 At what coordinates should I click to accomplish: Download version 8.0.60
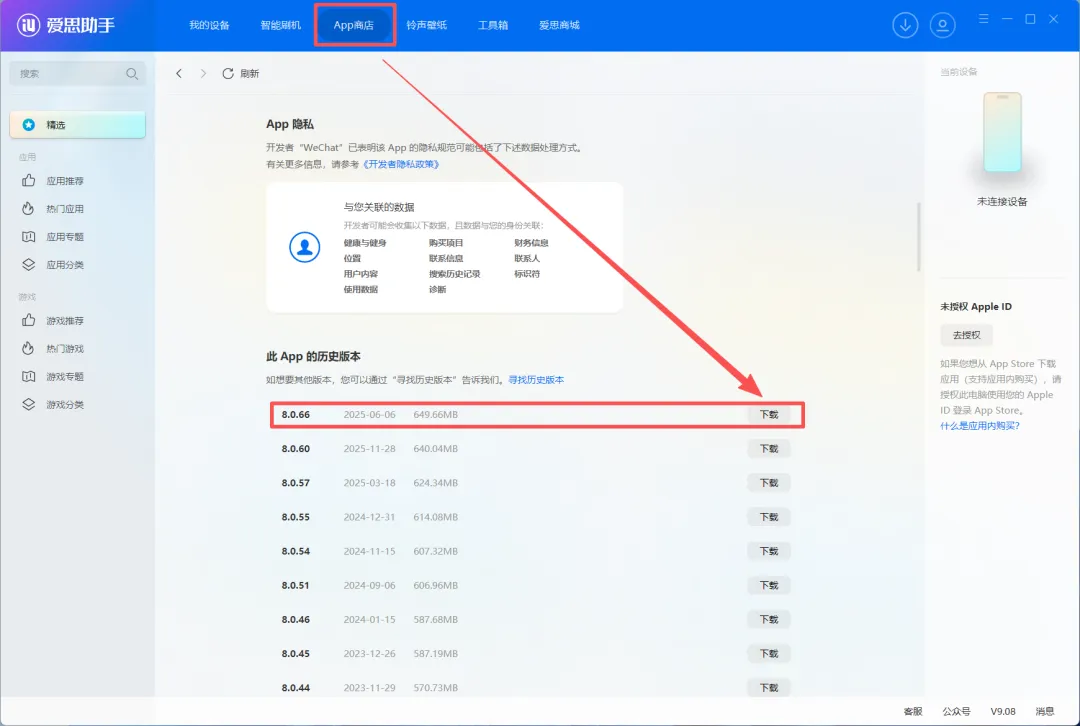pyautogui.click(x=769, y=448)
